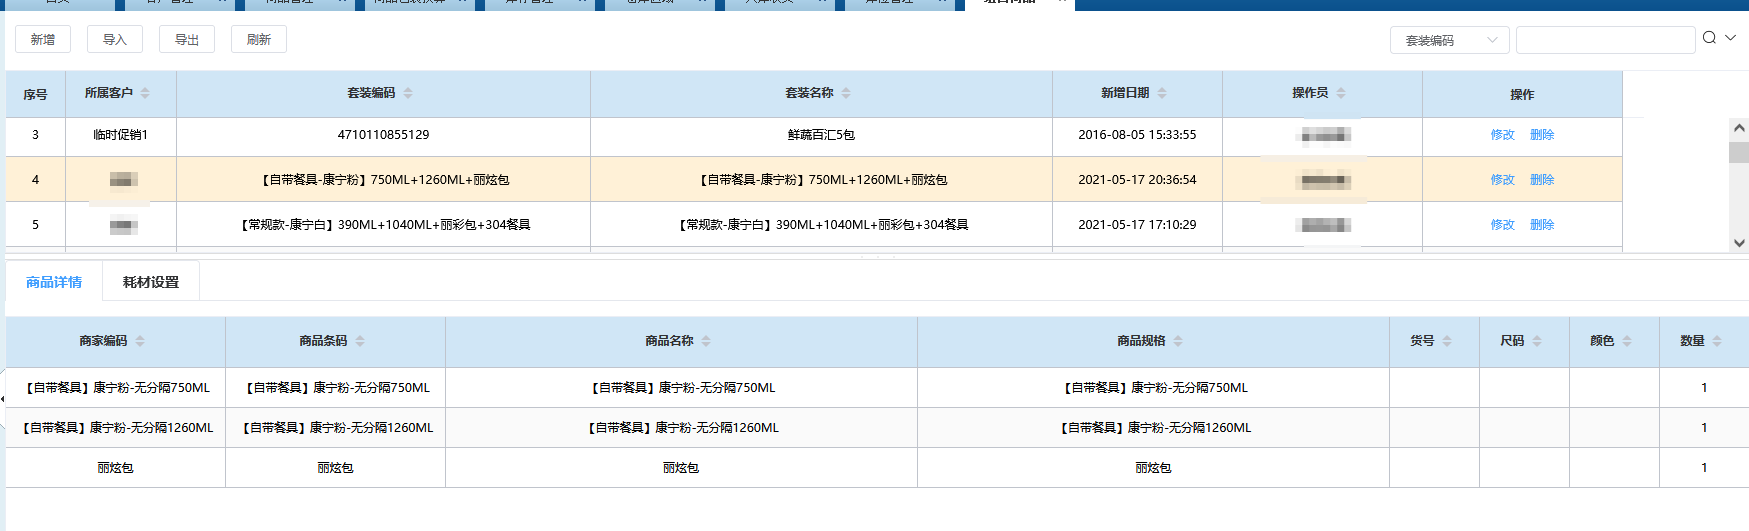The width and height of the screenshot is (1749, 531).
Task: Open the 套装编码 search field dropdown
Action: [x=1449, y=40]
